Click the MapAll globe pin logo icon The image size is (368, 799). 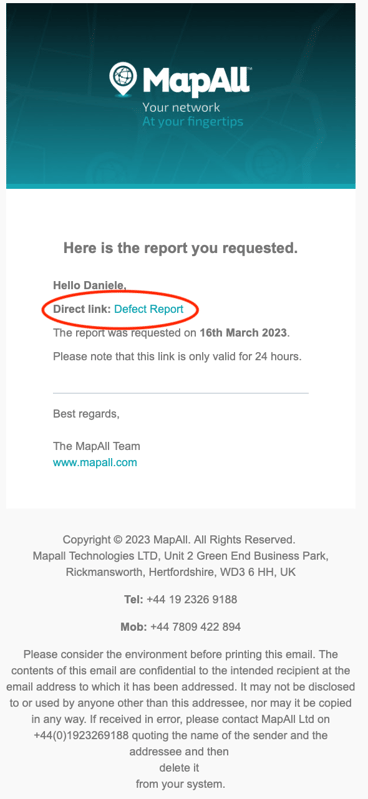tap(123, 79)
